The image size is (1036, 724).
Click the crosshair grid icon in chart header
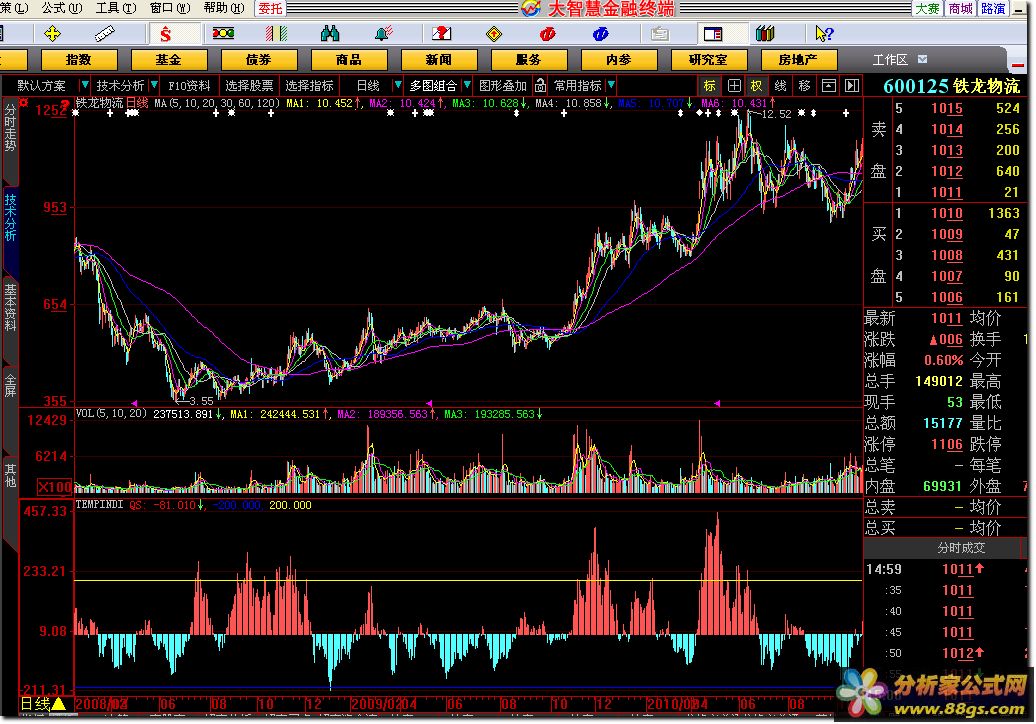click(x=734, y=85)
